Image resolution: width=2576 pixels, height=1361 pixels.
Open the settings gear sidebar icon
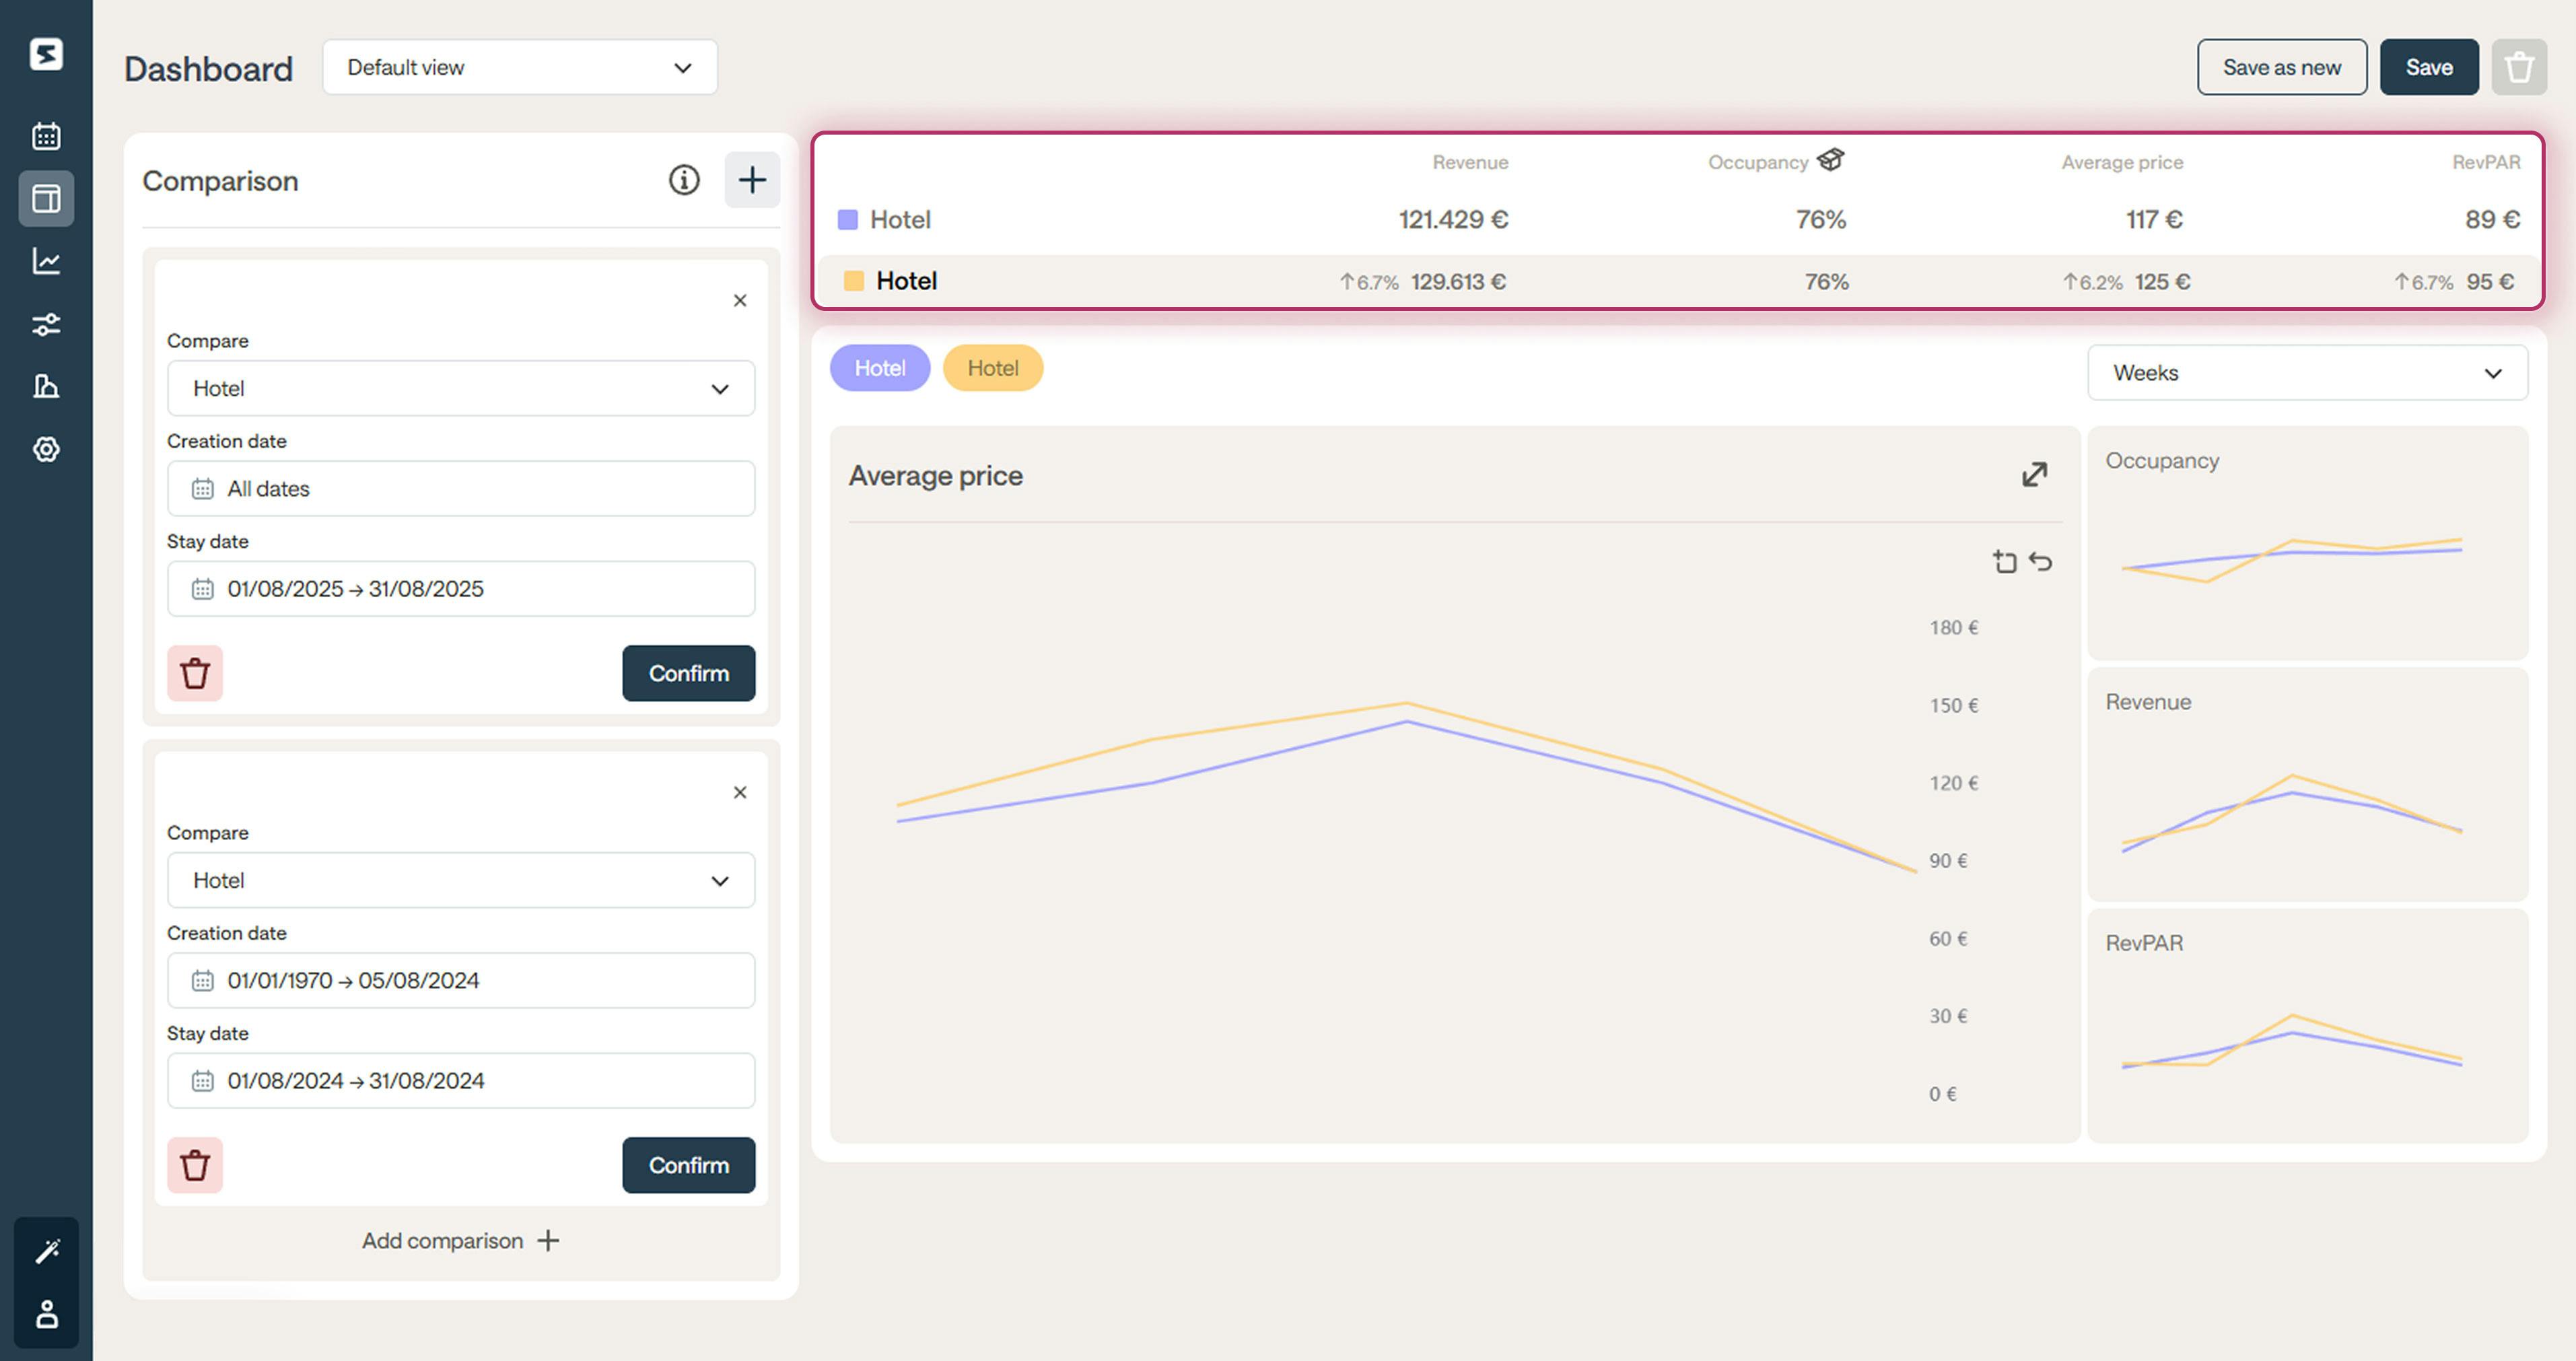click(46, 449)
